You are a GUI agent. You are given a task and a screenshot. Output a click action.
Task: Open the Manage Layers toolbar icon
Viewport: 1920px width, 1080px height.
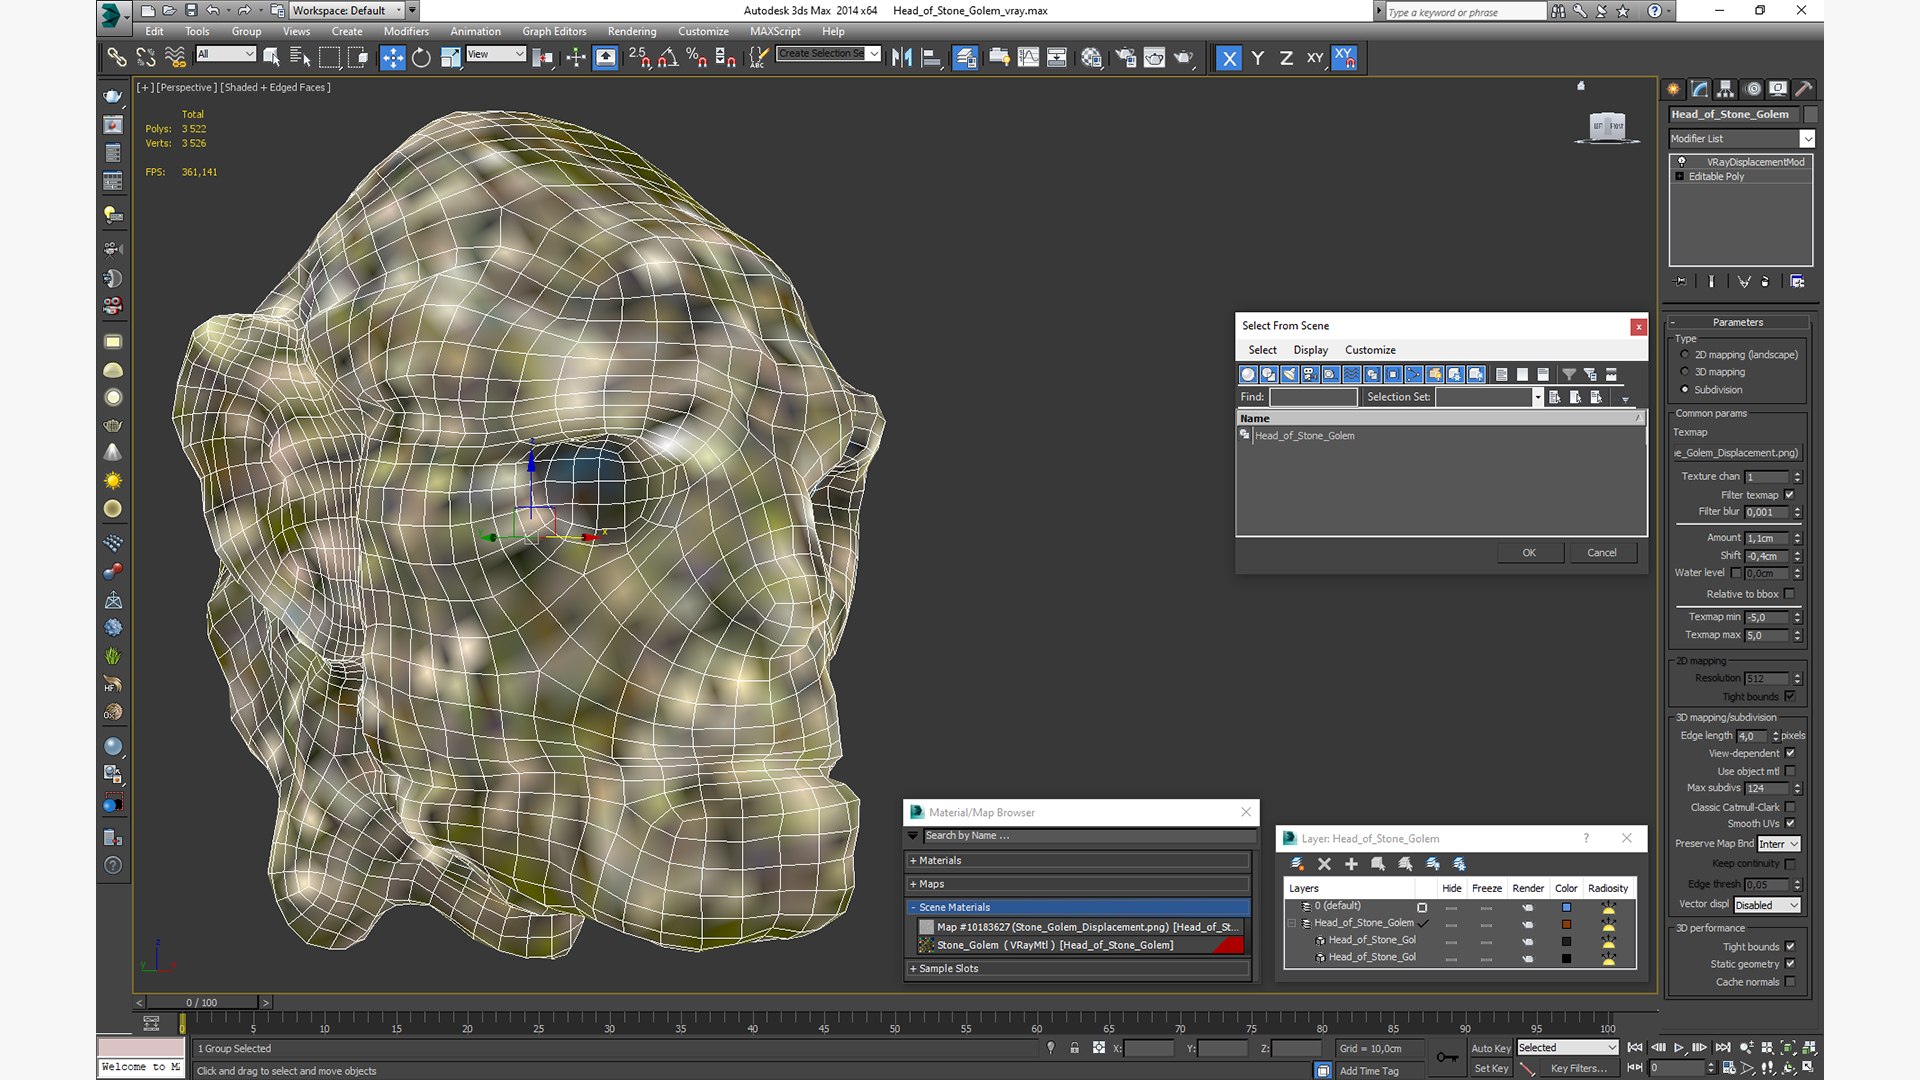pyautogui.click(x=965, y=58)
